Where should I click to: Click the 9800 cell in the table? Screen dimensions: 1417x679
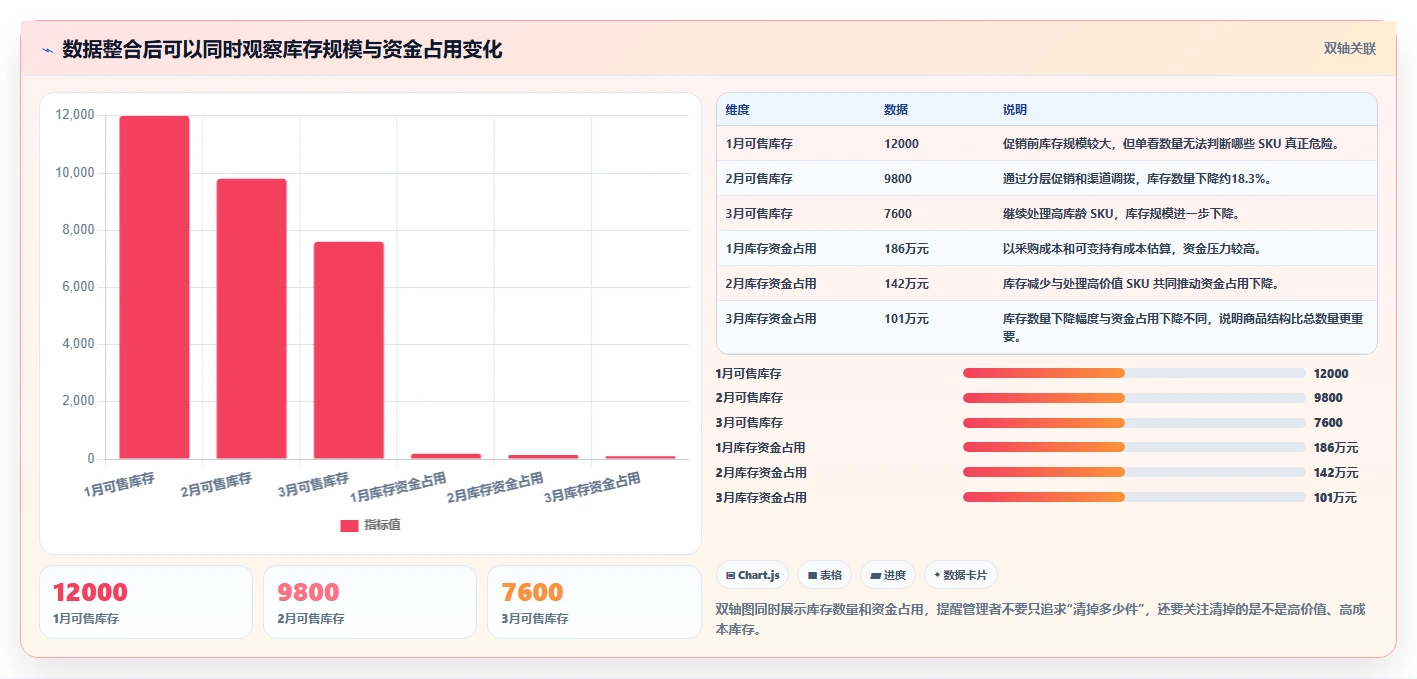[x=898, y=179]
